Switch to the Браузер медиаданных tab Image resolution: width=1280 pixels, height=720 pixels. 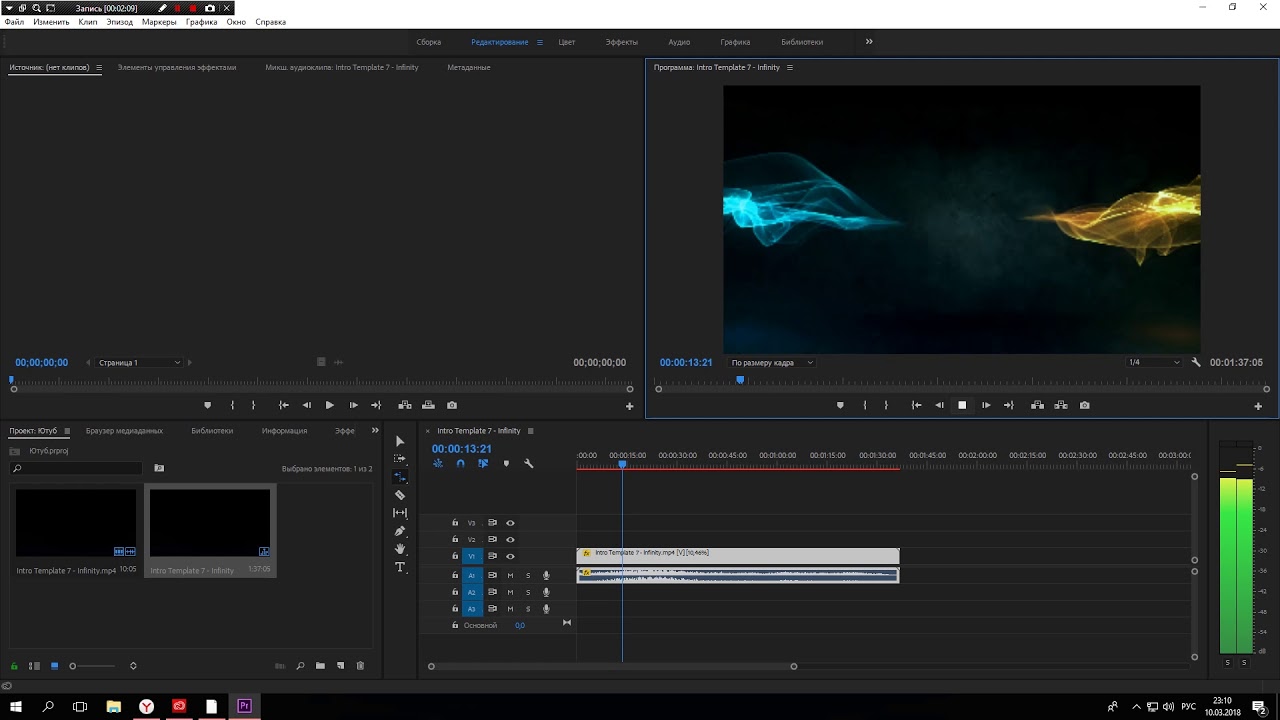(124, 431)
